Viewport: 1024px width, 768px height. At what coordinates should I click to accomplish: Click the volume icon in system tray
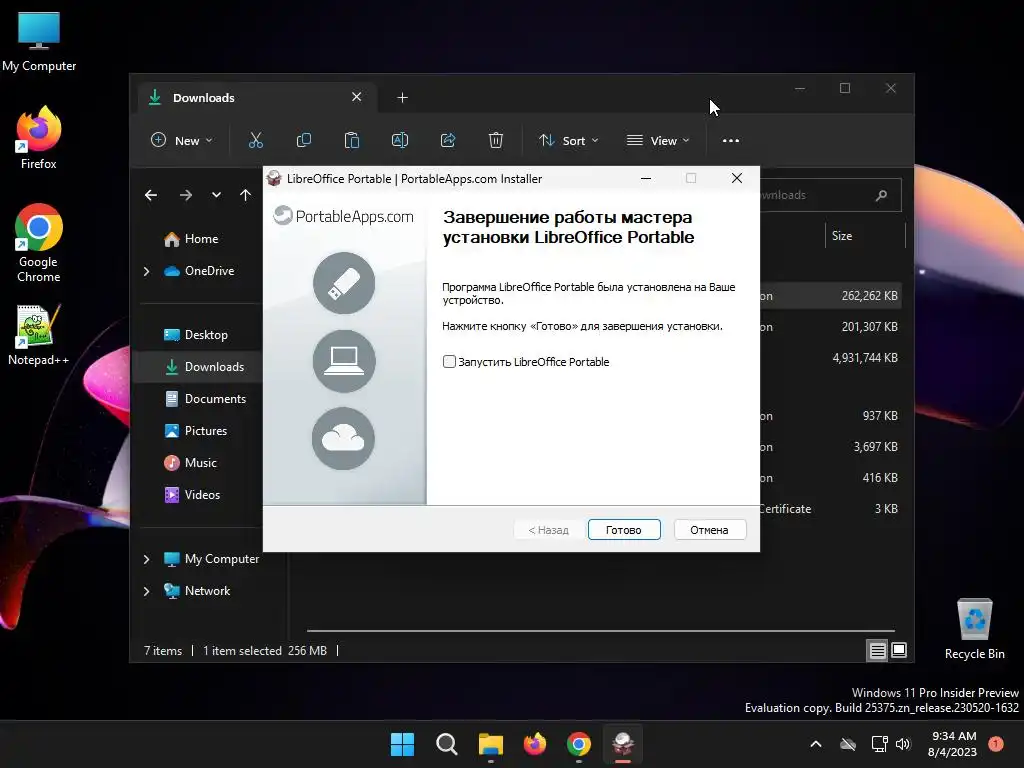pos(903,744)
